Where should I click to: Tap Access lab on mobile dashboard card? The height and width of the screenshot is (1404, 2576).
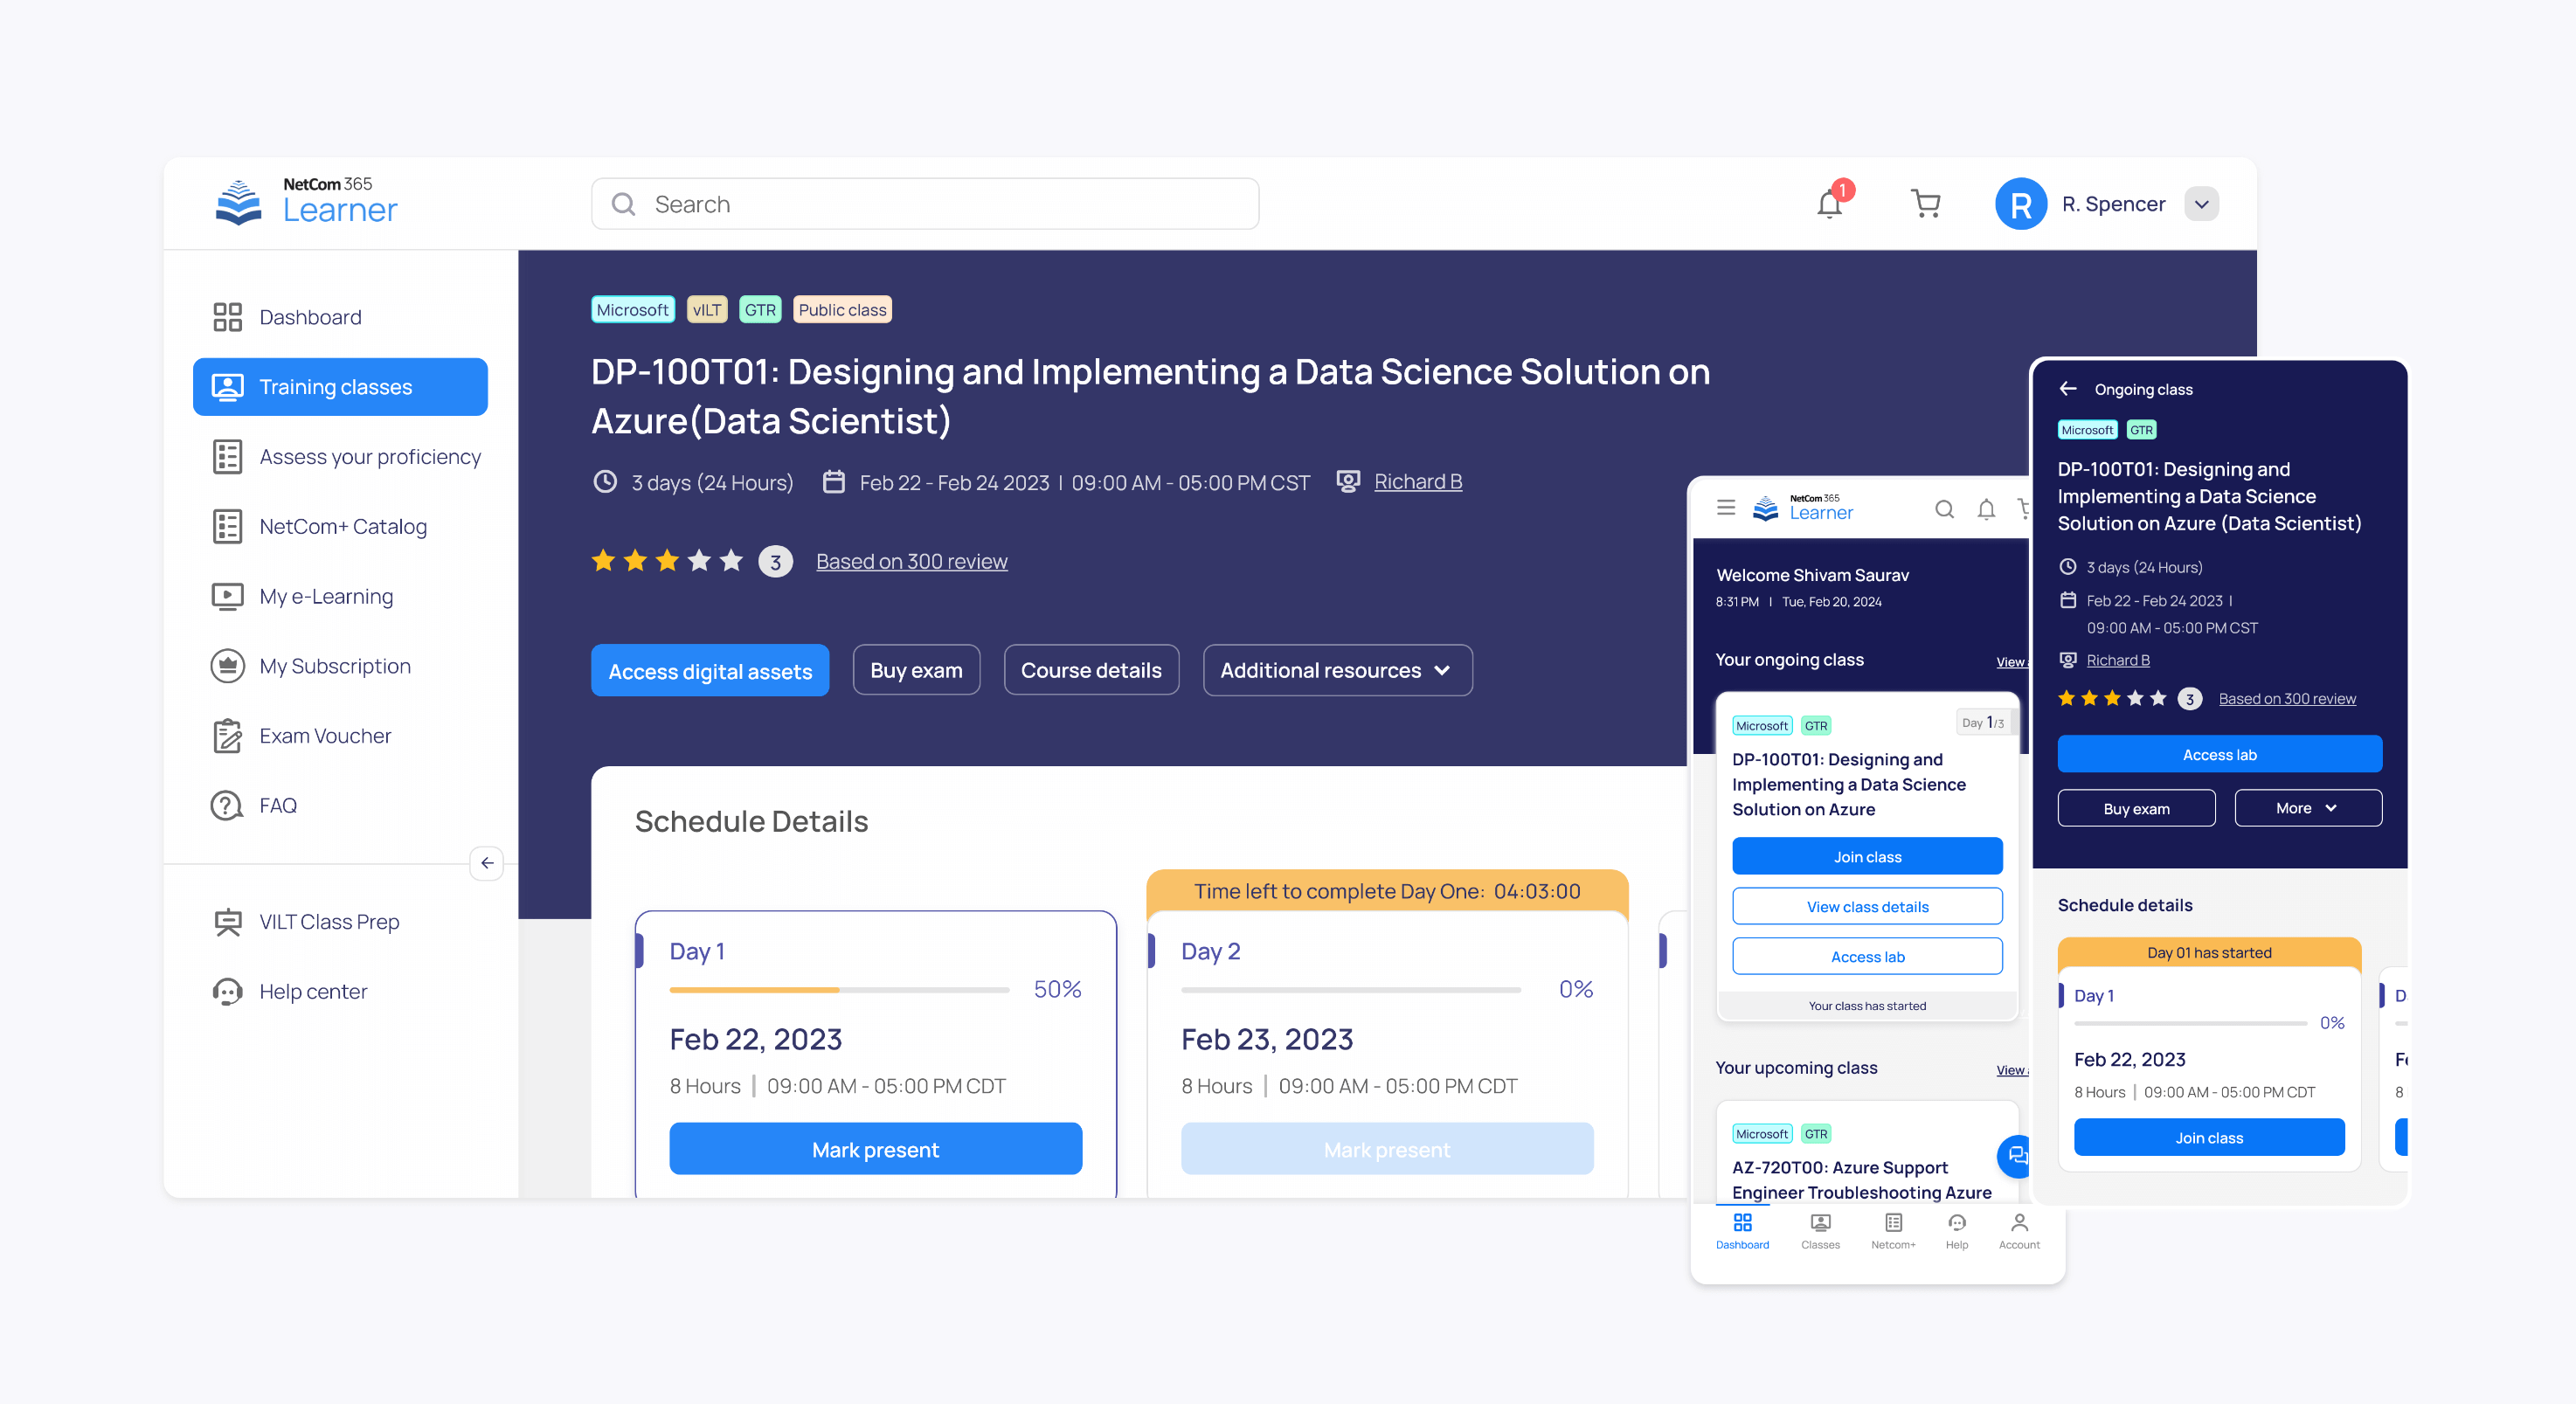coord(1867,956)
